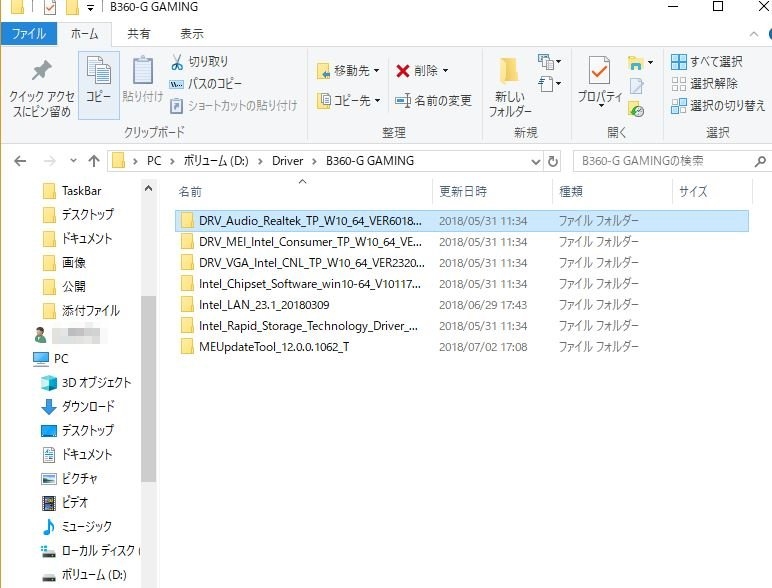The image size is (772, 588).
Task: Go forward with the right arrow
Action: [x=50, y=161]
